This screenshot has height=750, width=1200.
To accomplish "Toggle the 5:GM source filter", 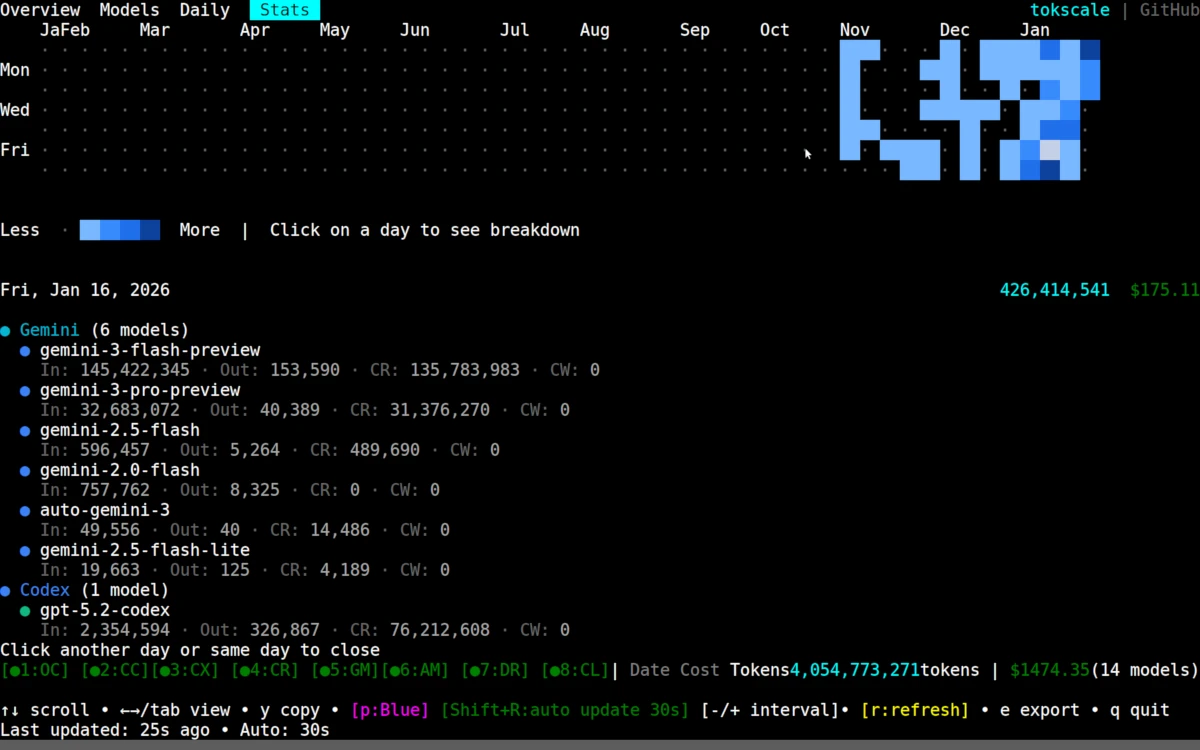I will [345, 670].
